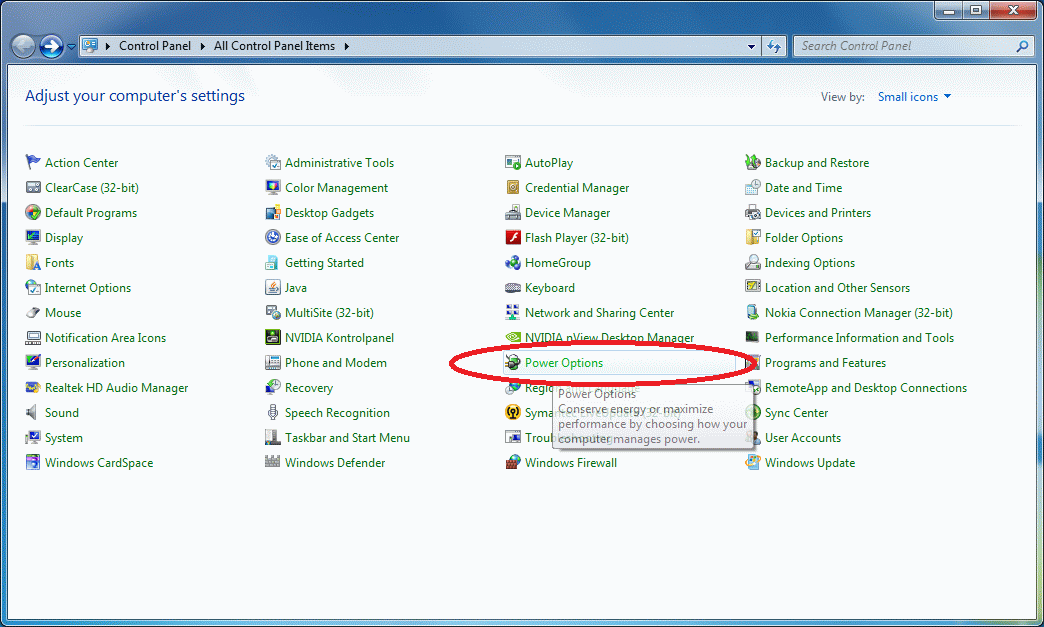Screen dimensions: 1044x627
Task: Open the Keyboard link
Action: point(550,288)
